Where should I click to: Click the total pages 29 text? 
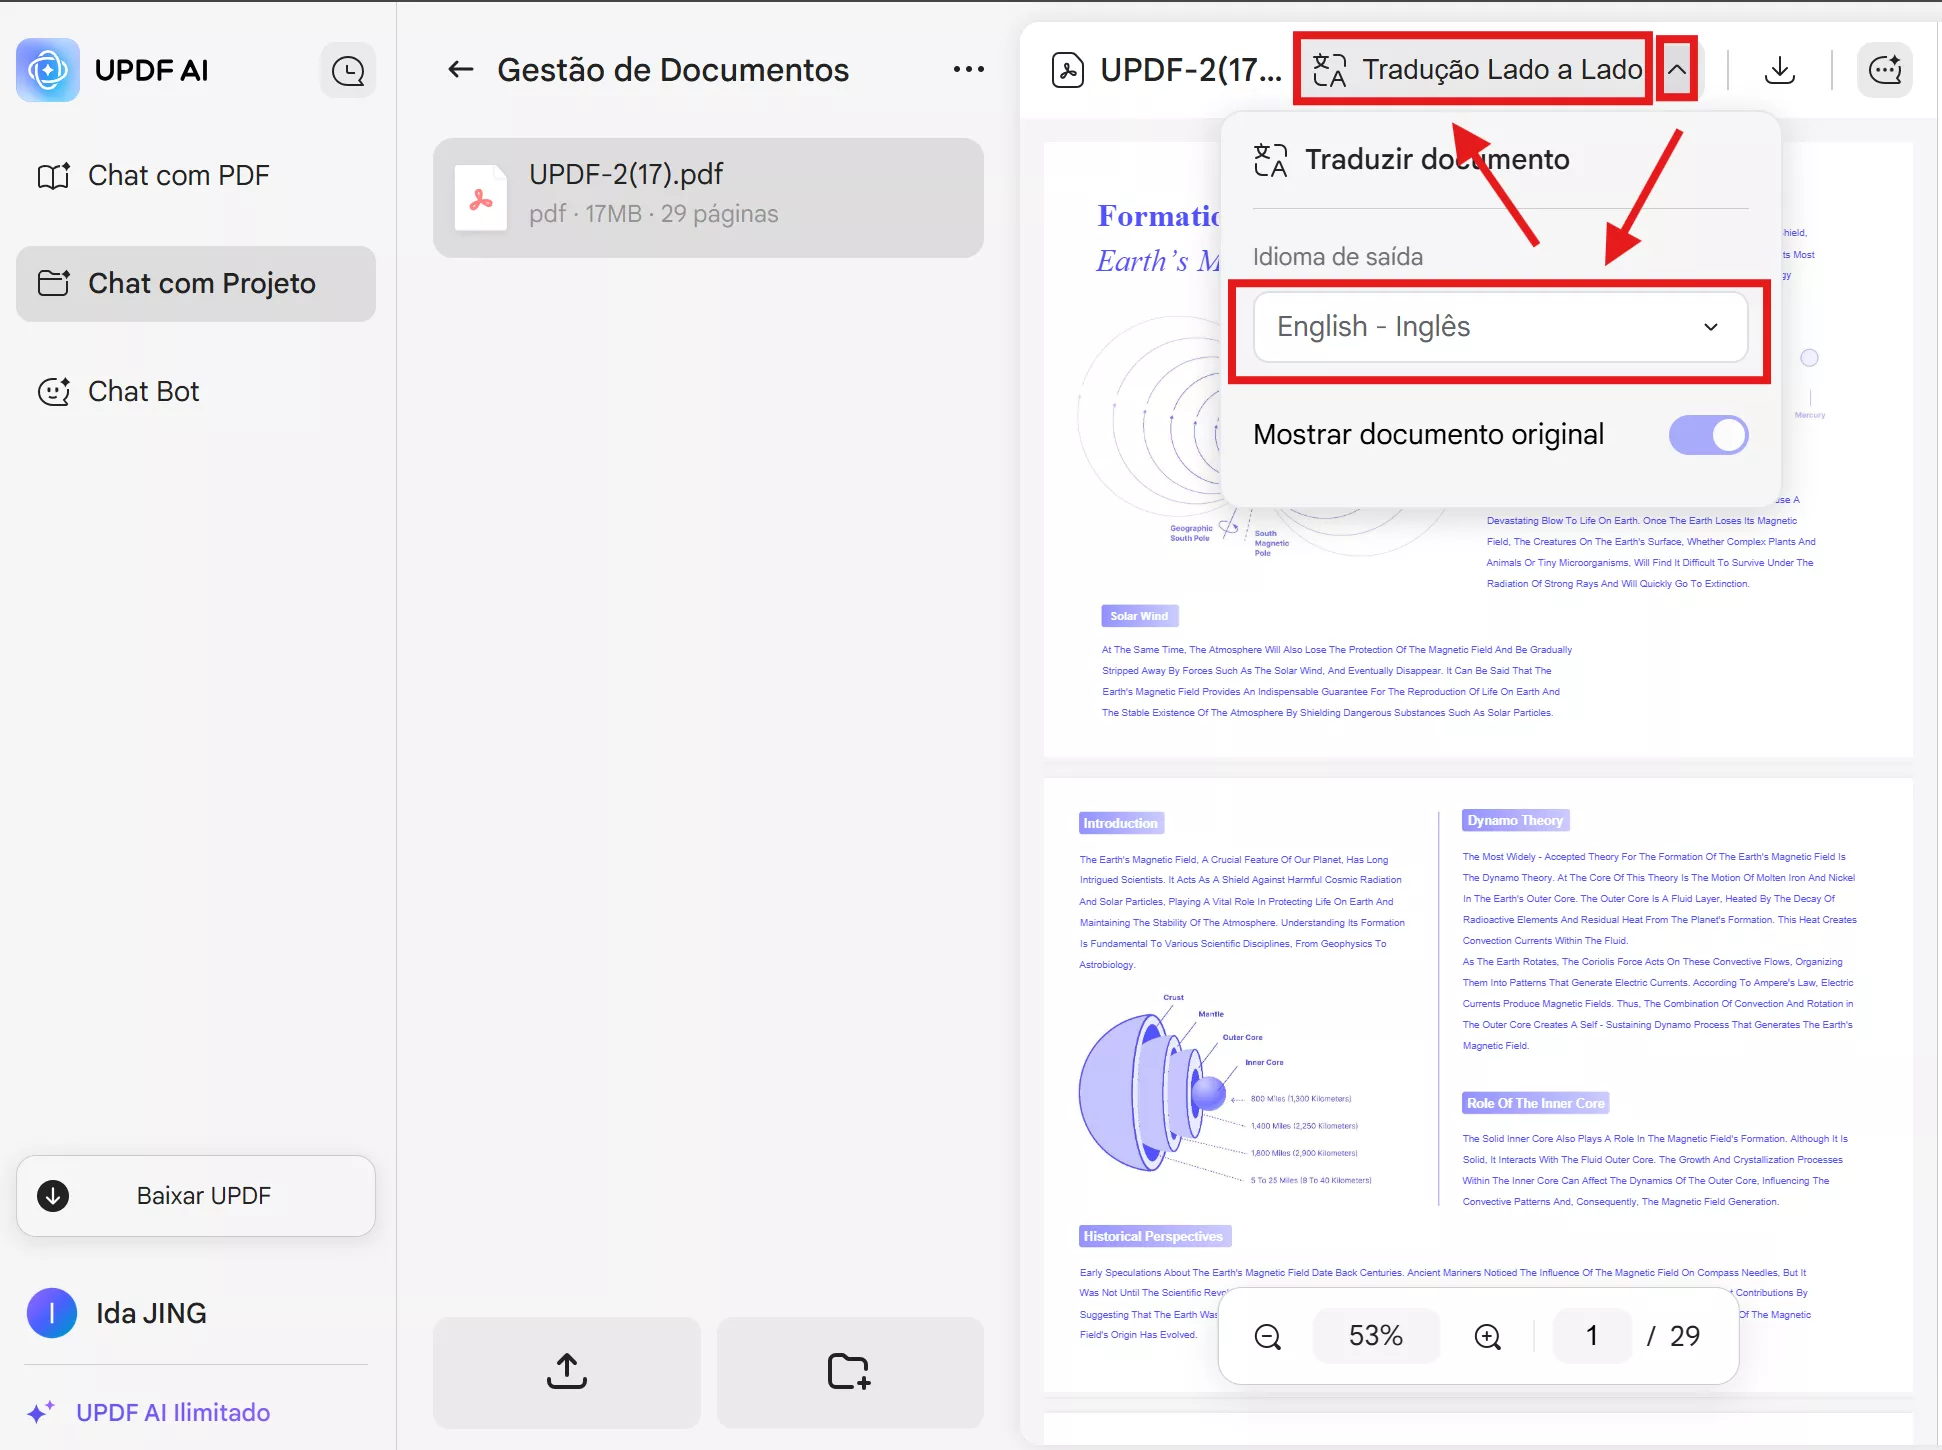click(1685, 1336)
